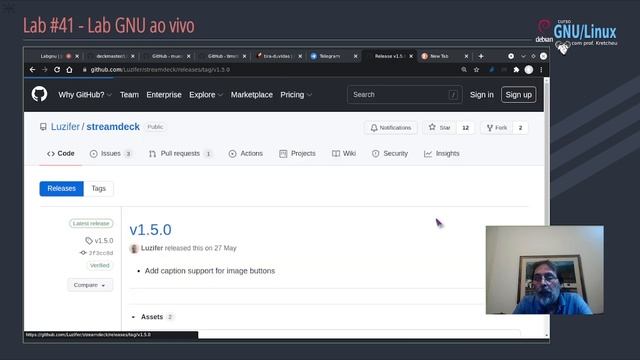Open the Compare dropdown button
This screenshot has width=640, height=360.
90,285
